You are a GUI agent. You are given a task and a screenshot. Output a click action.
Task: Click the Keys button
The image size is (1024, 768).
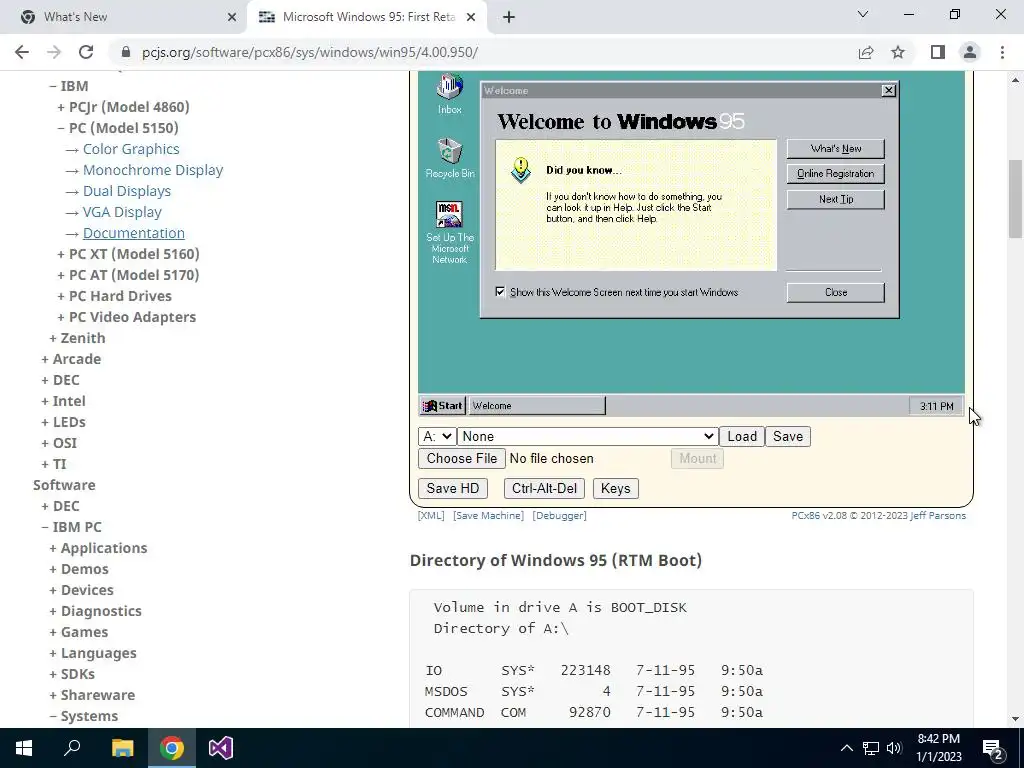[x=615, y=488]
